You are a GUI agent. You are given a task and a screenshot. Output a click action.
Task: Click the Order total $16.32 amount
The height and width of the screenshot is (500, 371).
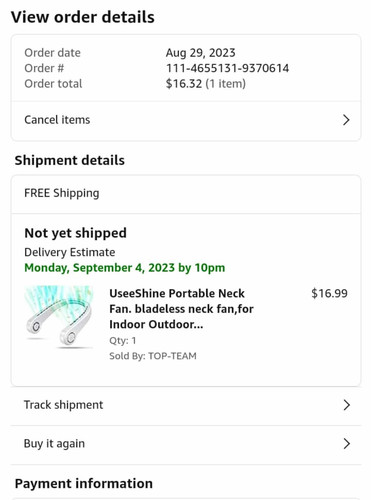[184, 84]
